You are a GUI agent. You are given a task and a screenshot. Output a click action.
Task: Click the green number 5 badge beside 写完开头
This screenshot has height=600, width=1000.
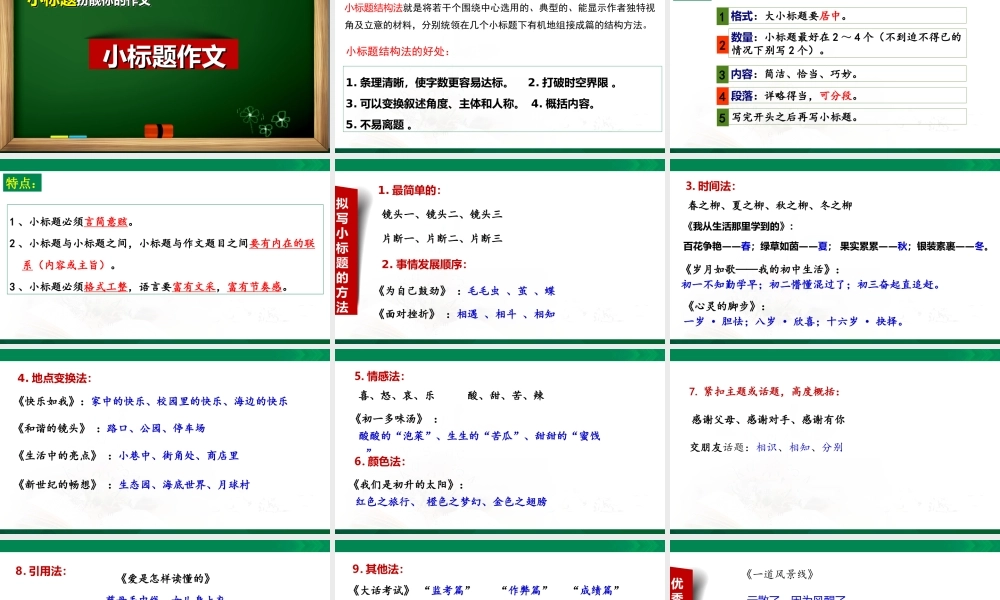point(722,117)
